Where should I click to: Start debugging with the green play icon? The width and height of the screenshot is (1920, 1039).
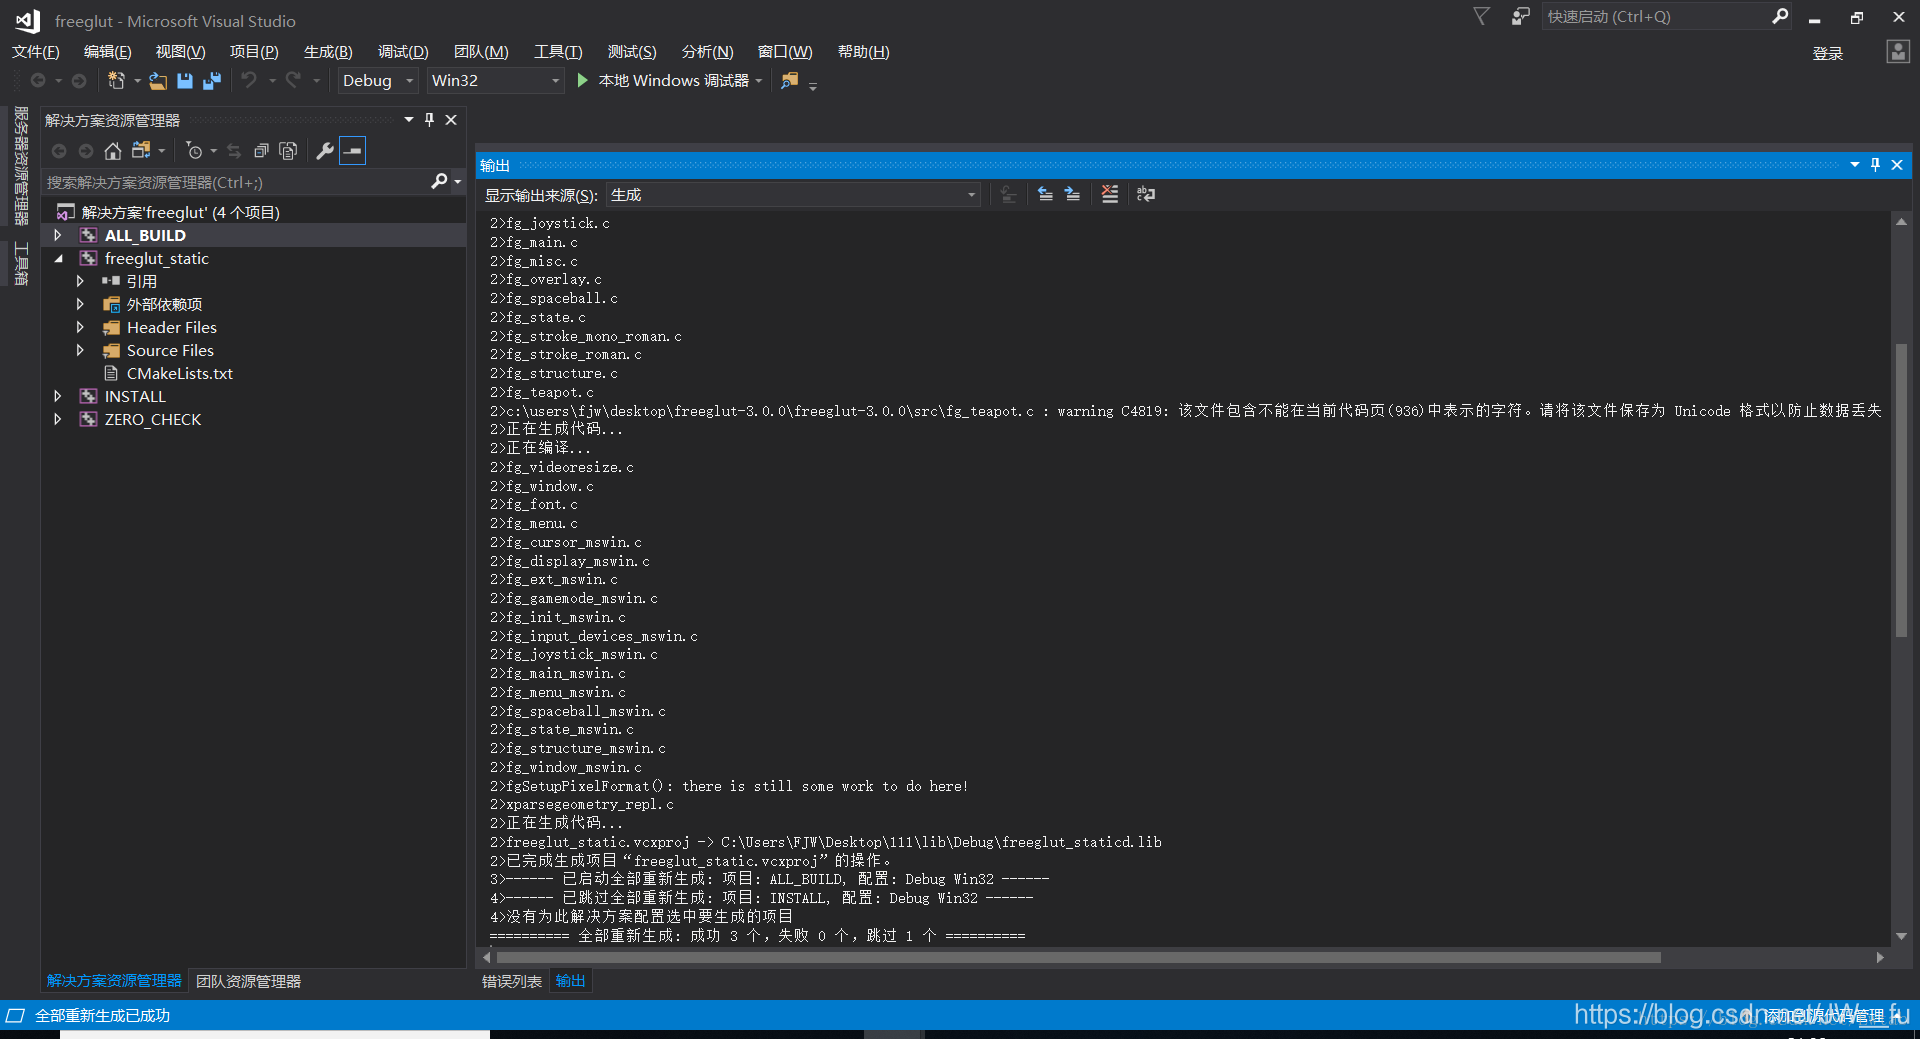tap(582, 80)
